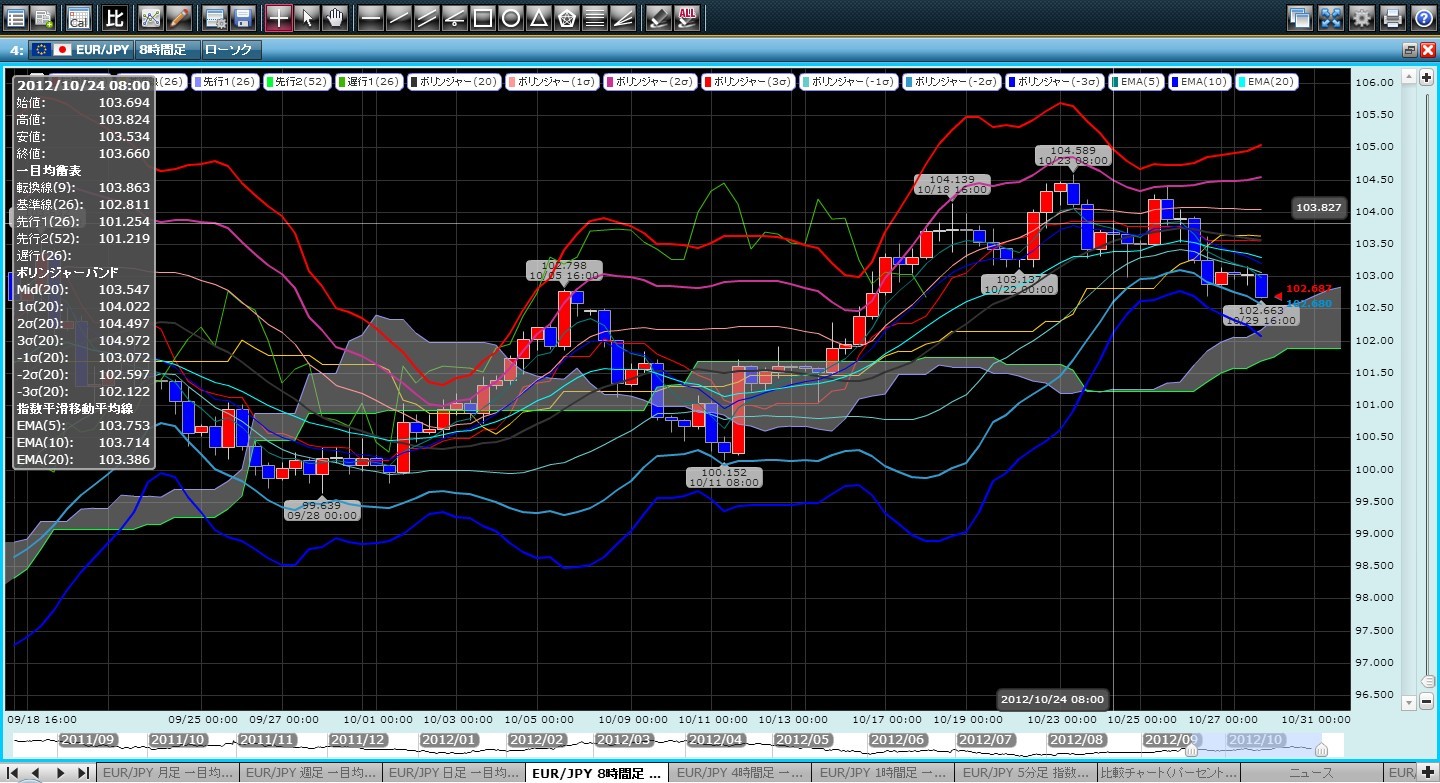The width and height of the screenshot is (1440, 783).
Task: Pick the triangle drawing tool
Action: tap(538, 17)
